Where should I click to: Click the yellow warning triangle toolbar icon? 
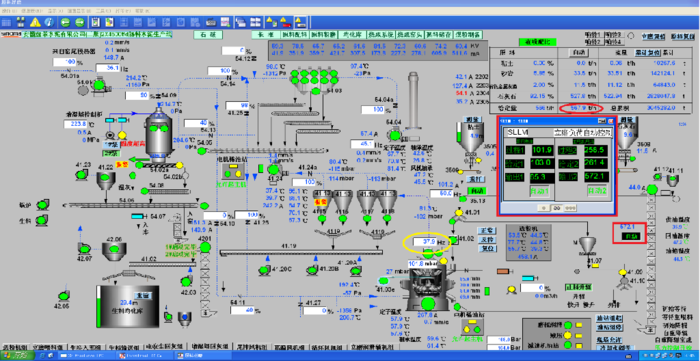point(35,22)
